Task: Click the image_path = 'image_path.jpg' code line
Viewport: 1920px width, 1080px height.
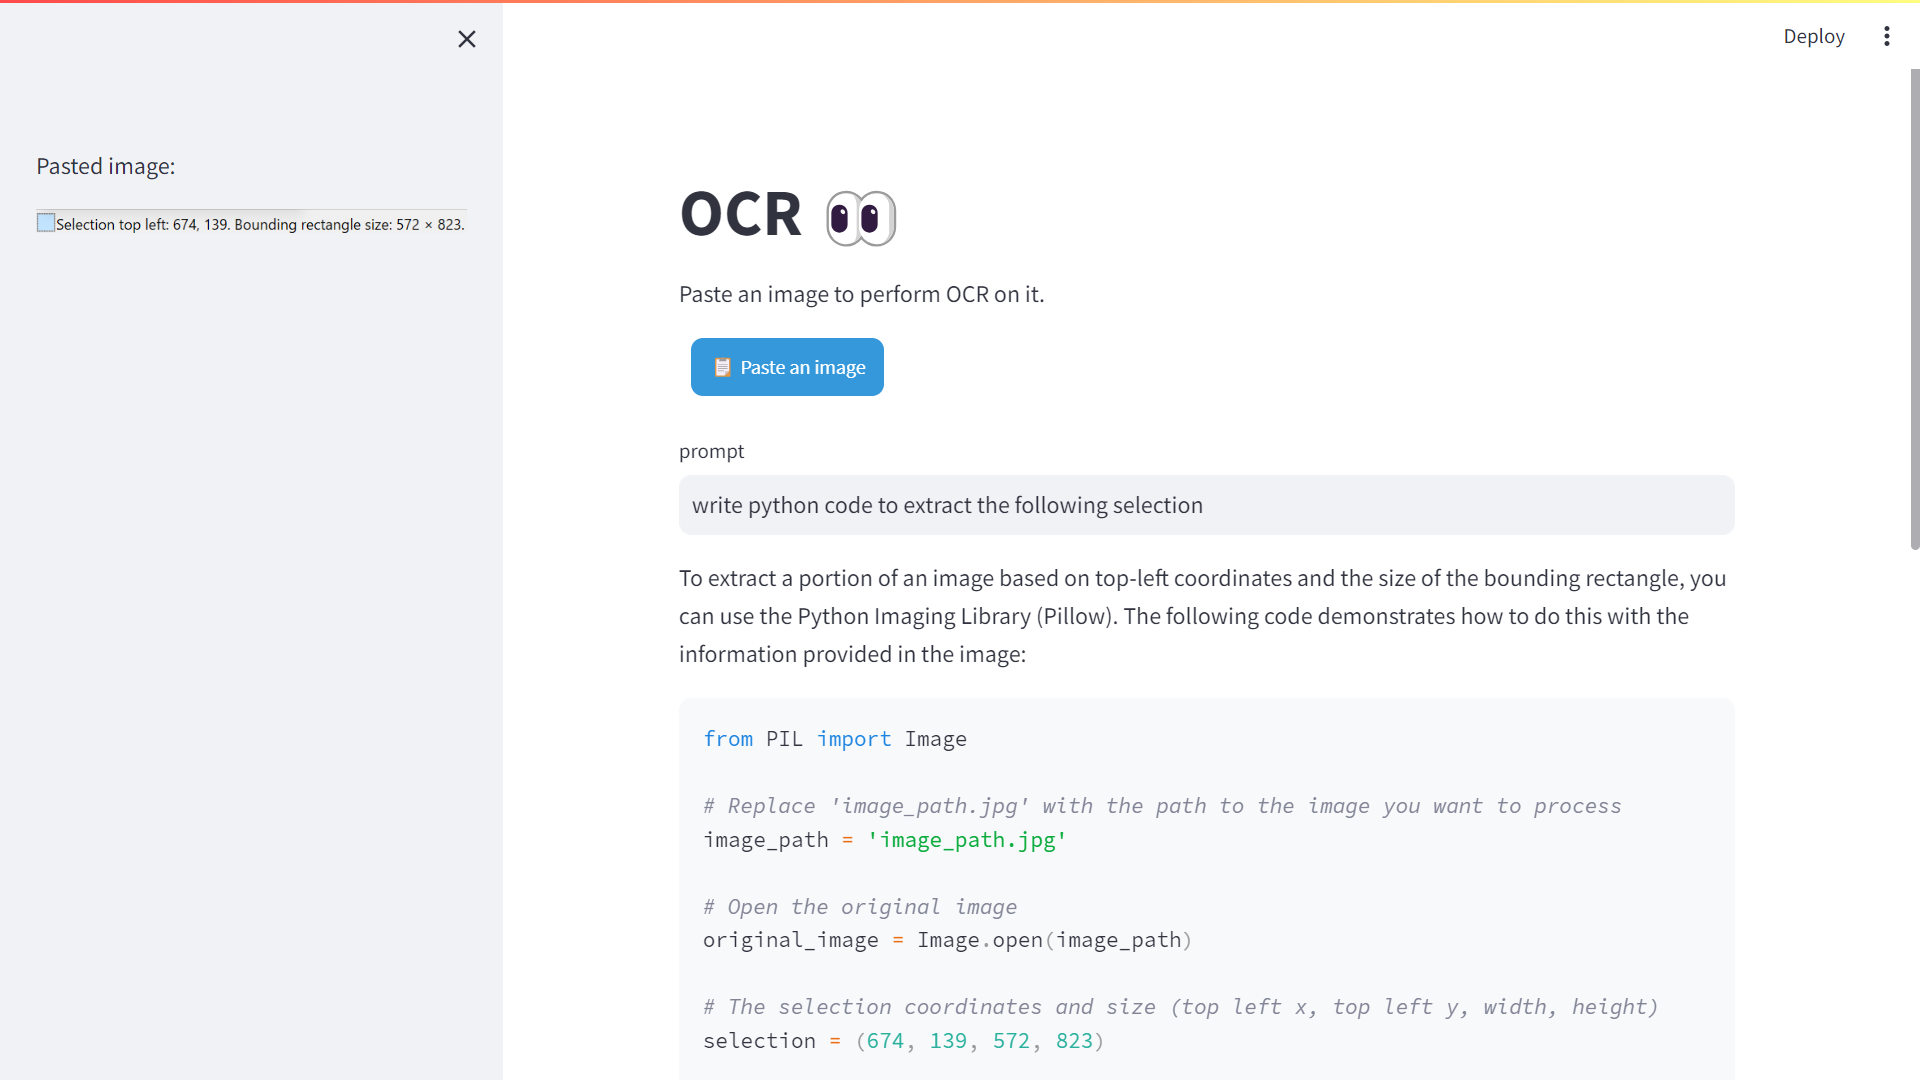Action: tap(884, 840)
